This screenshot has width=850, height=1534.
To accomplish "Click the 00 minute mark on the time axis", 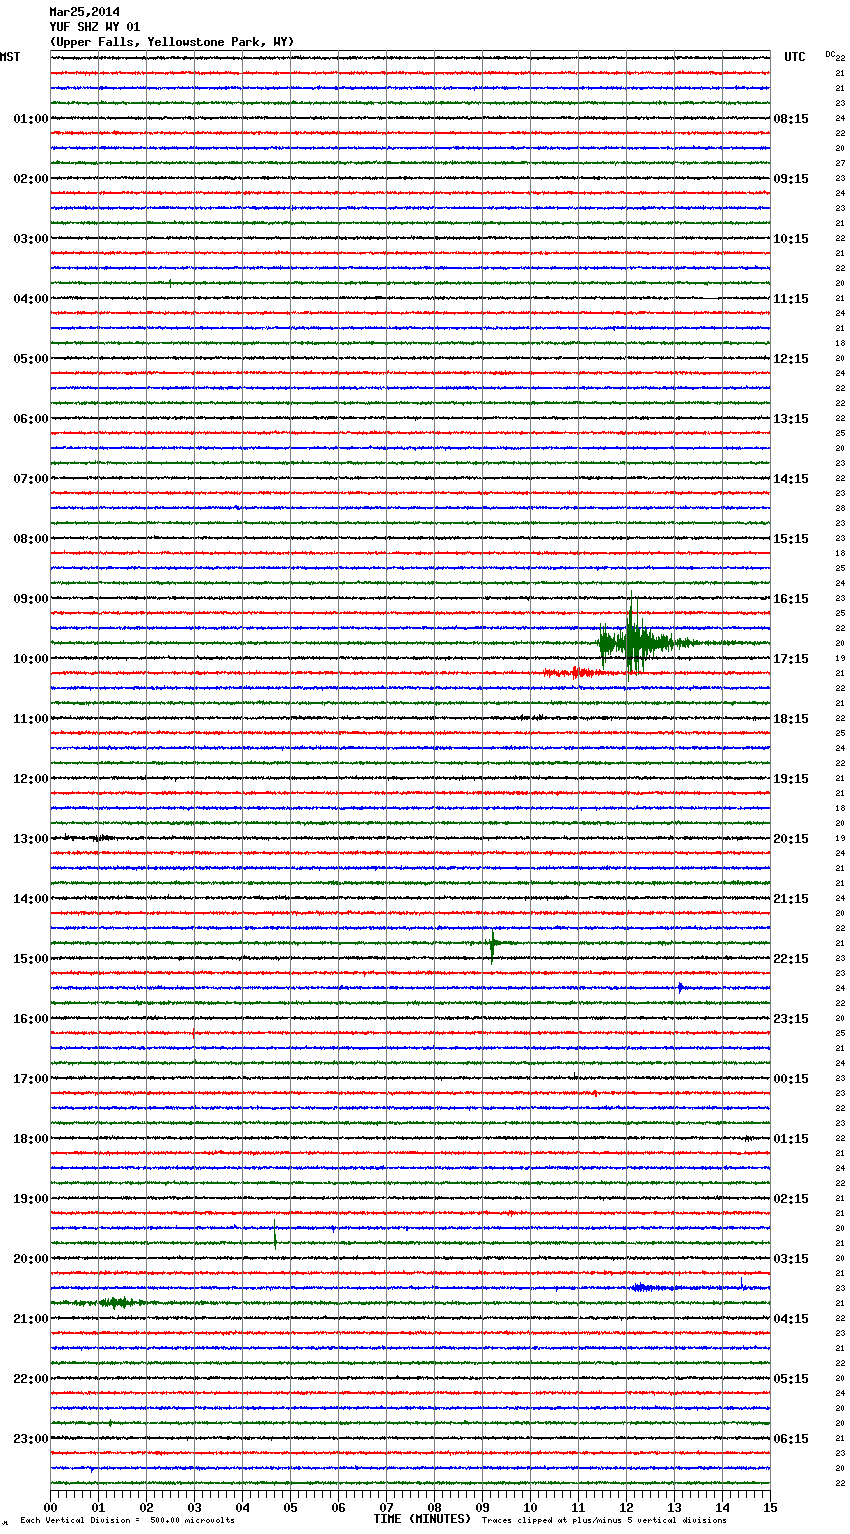I will pyautogui.click(x=50, y=1507).
